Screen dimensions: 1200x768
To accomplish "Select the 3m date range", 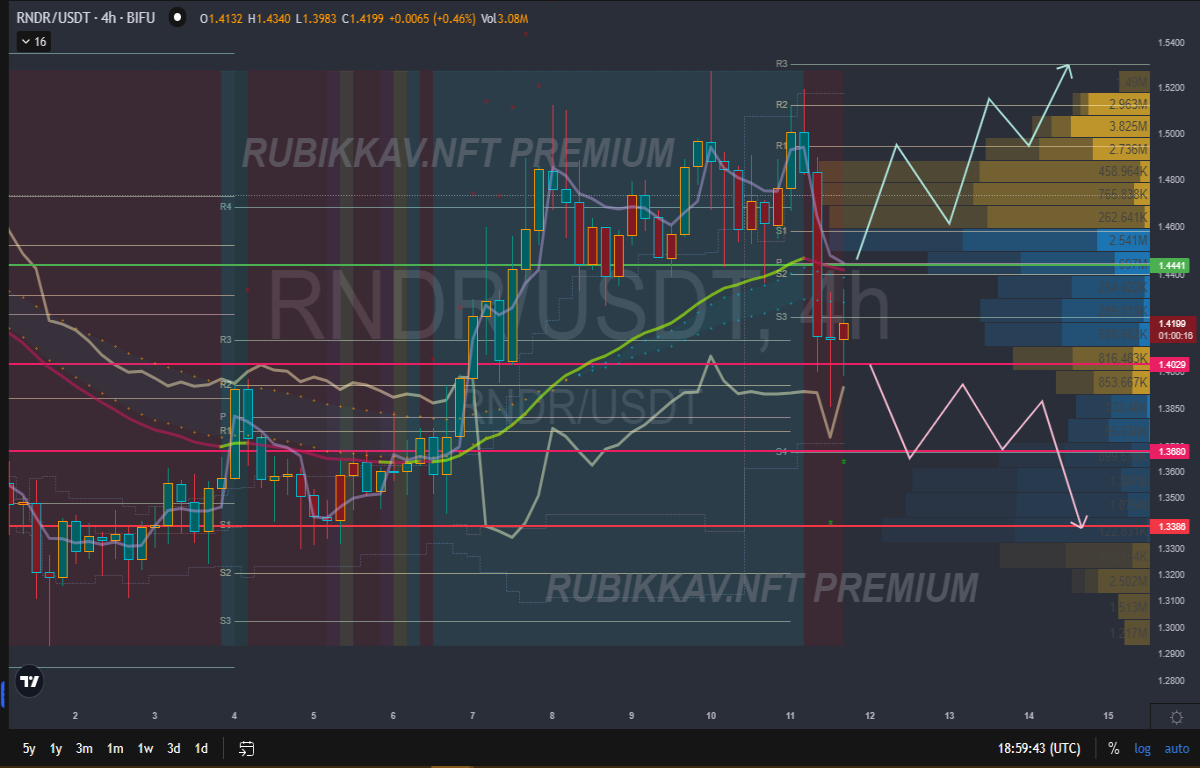I will pyautogui.click(x=85, y=748).
